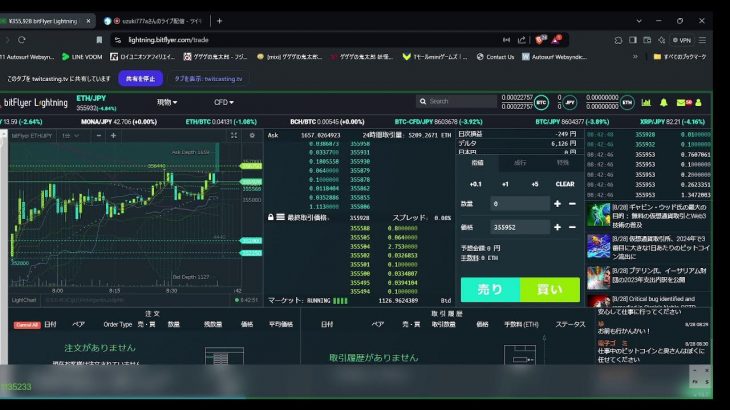This screenshot has width=730, height=410.
Task: Add +1 to order quantity
Action: tap(505, 184)
